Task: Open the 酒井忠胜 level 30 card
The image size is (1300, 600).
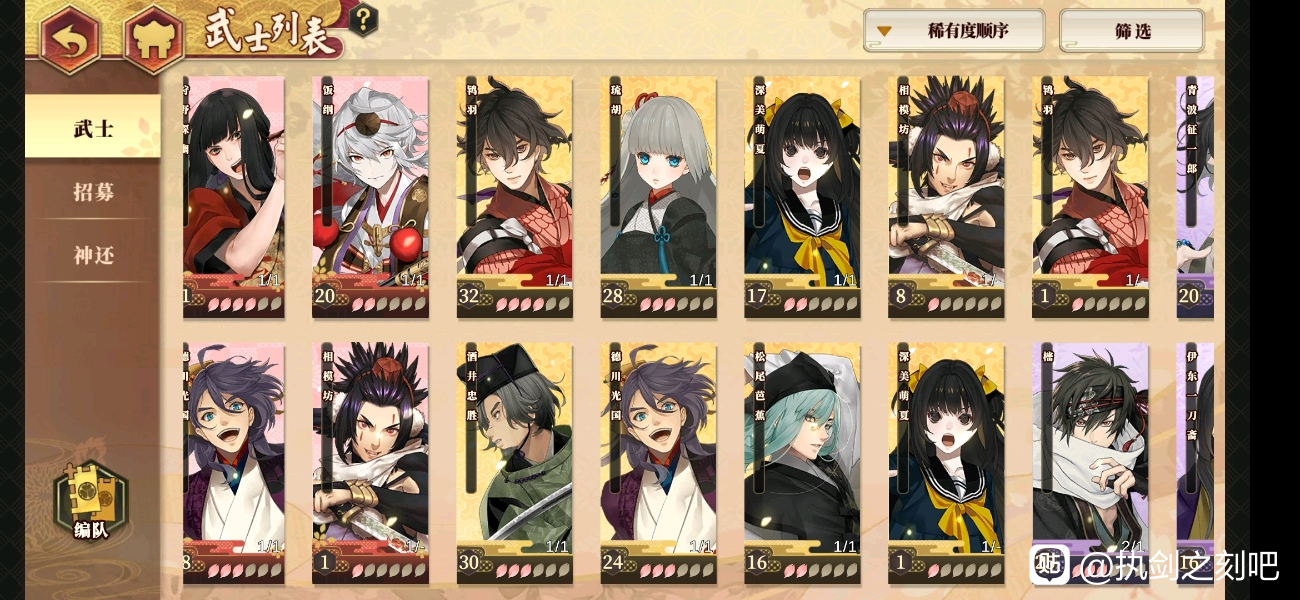Action: (514, 463)
